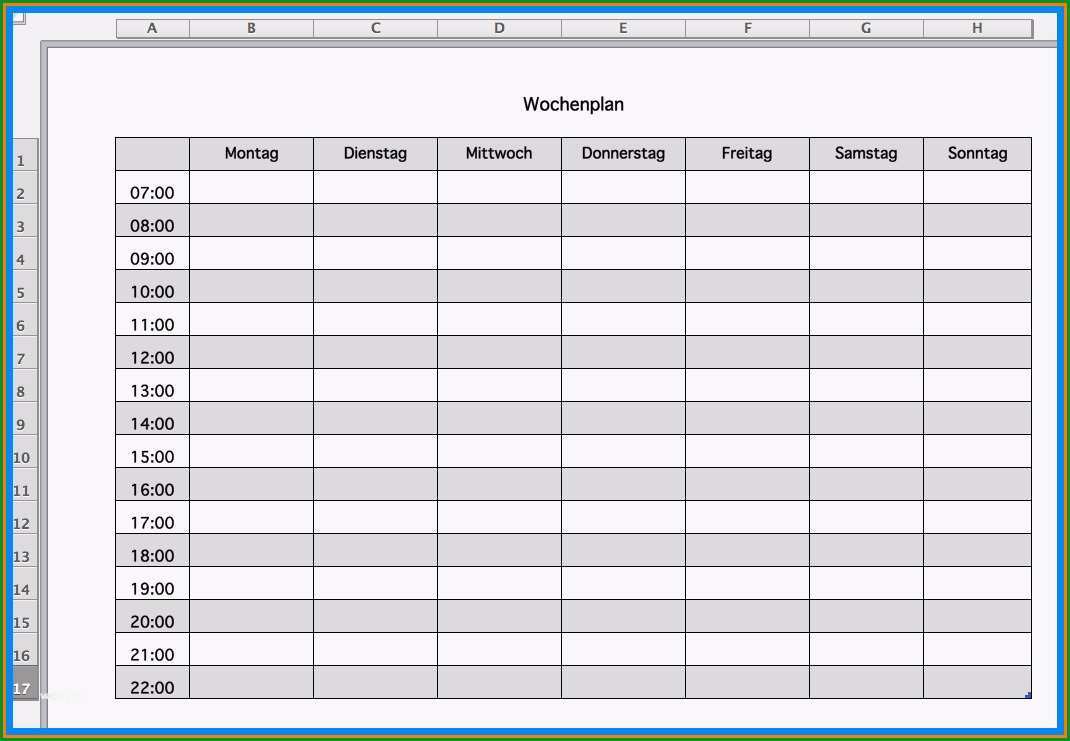
Task: Click the Mittwoch header cell
Action: 500,154
